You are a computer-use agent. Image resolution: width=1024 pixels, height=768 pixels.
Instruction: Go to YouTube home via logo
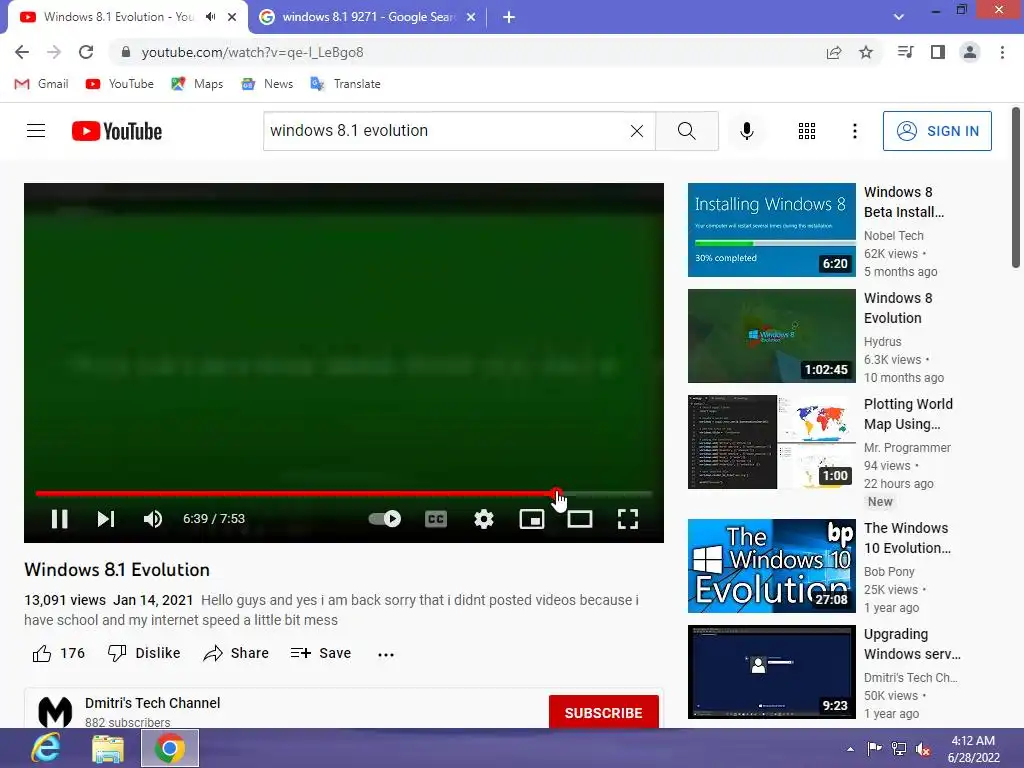point(117,131)
